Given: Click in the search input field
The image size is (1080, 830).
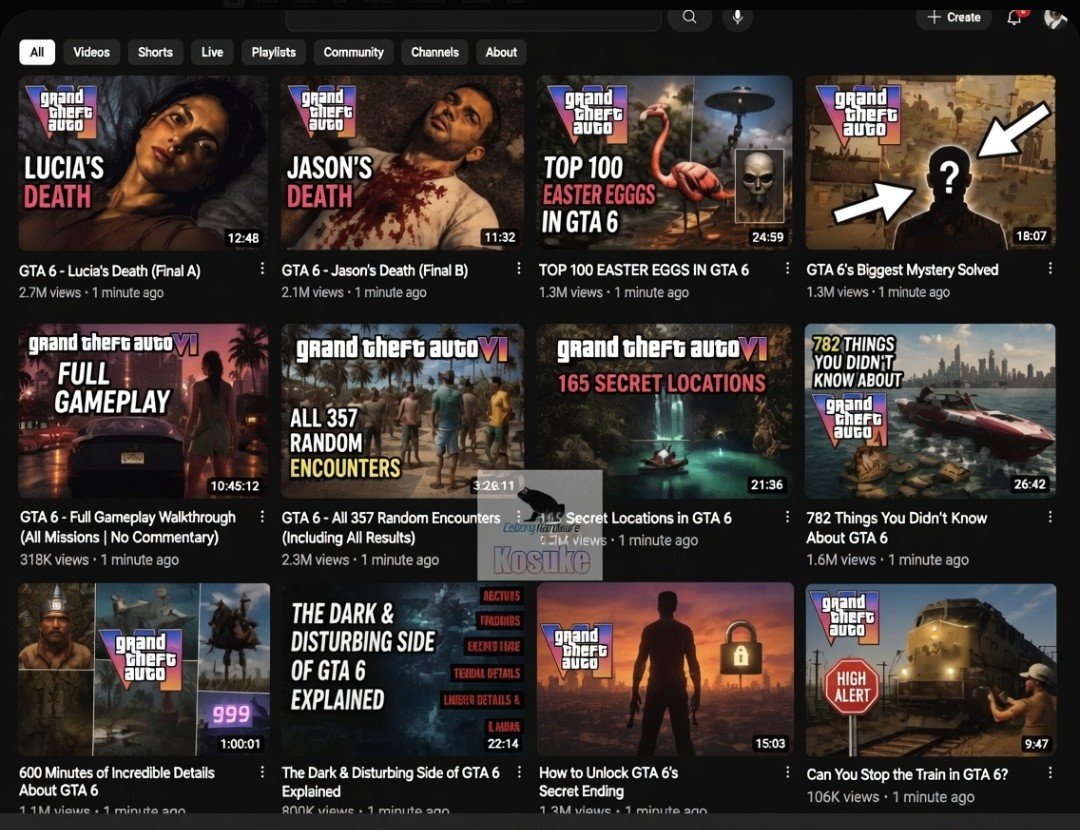Looking at the screenshot, I should (474, 19).
